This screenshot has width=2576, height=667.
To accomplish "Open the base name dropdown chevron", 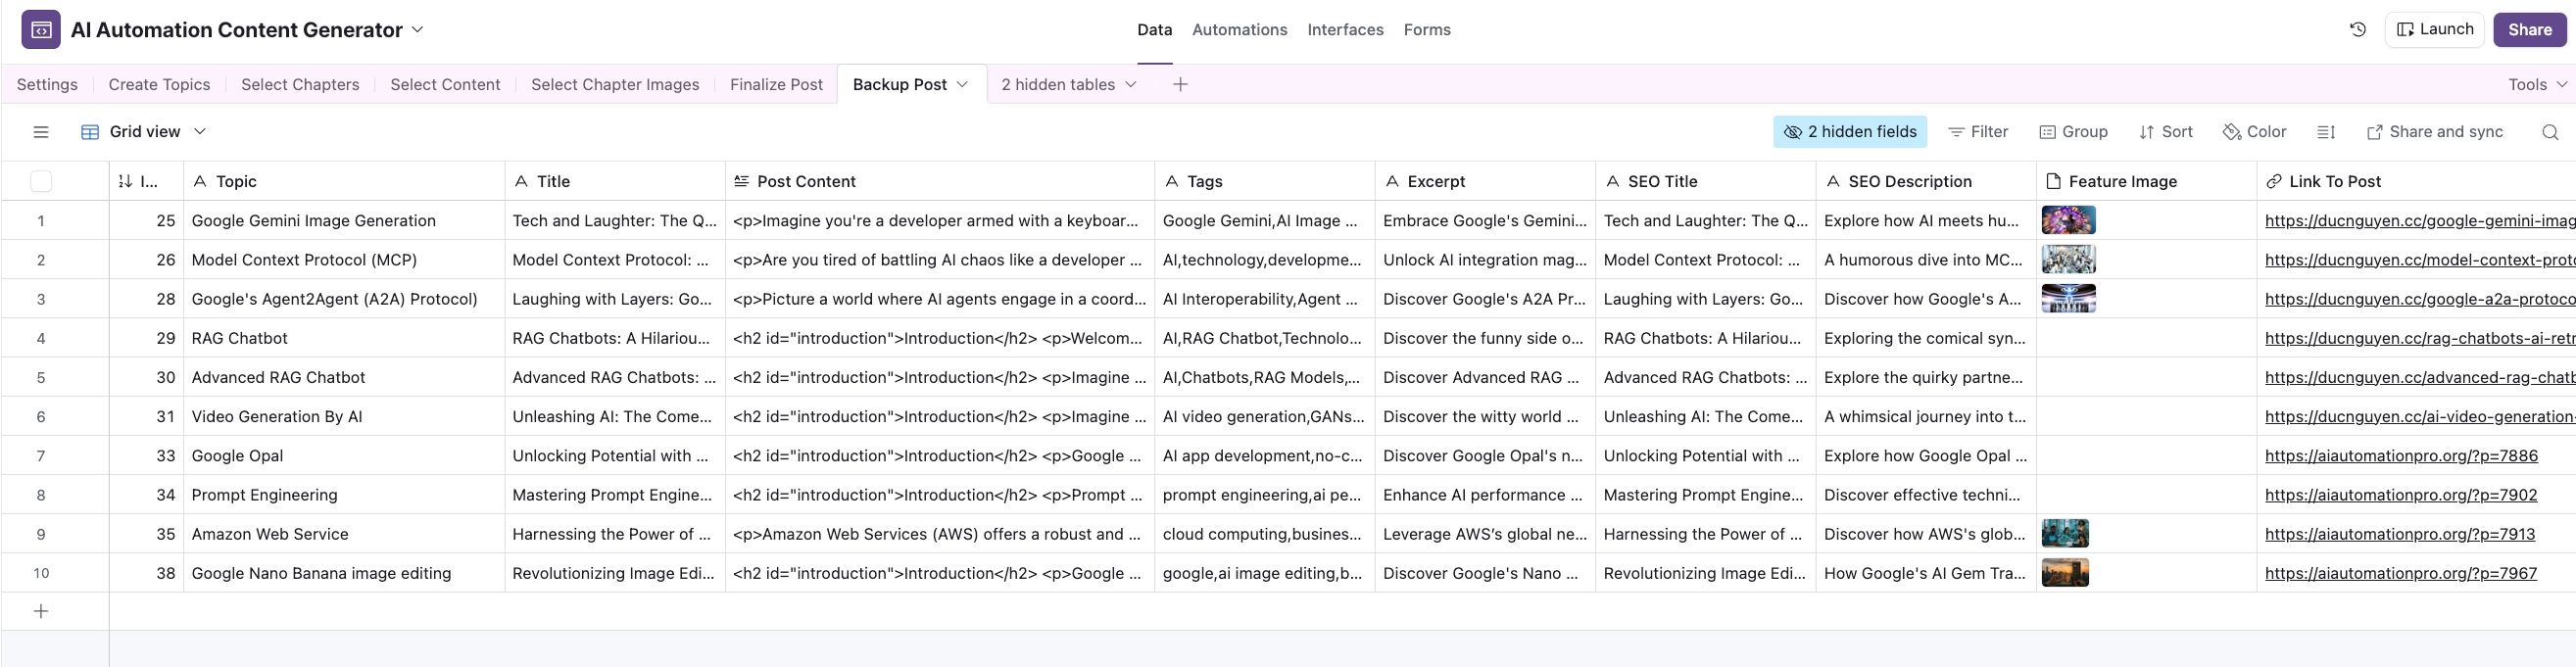I will (418, 30).
